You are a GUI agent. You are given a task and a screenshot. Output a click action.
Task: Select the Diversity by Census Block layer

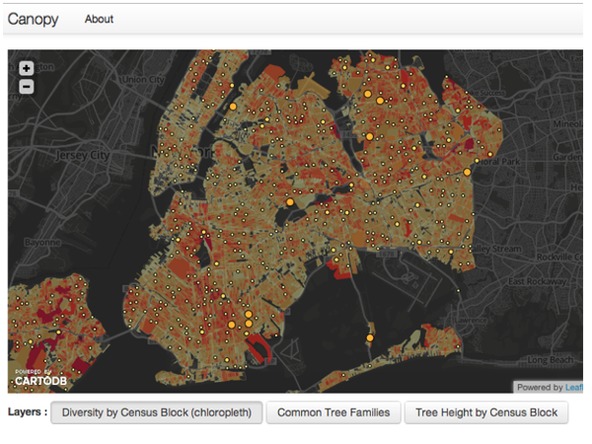pyautogui.click(x=157, y=412)
